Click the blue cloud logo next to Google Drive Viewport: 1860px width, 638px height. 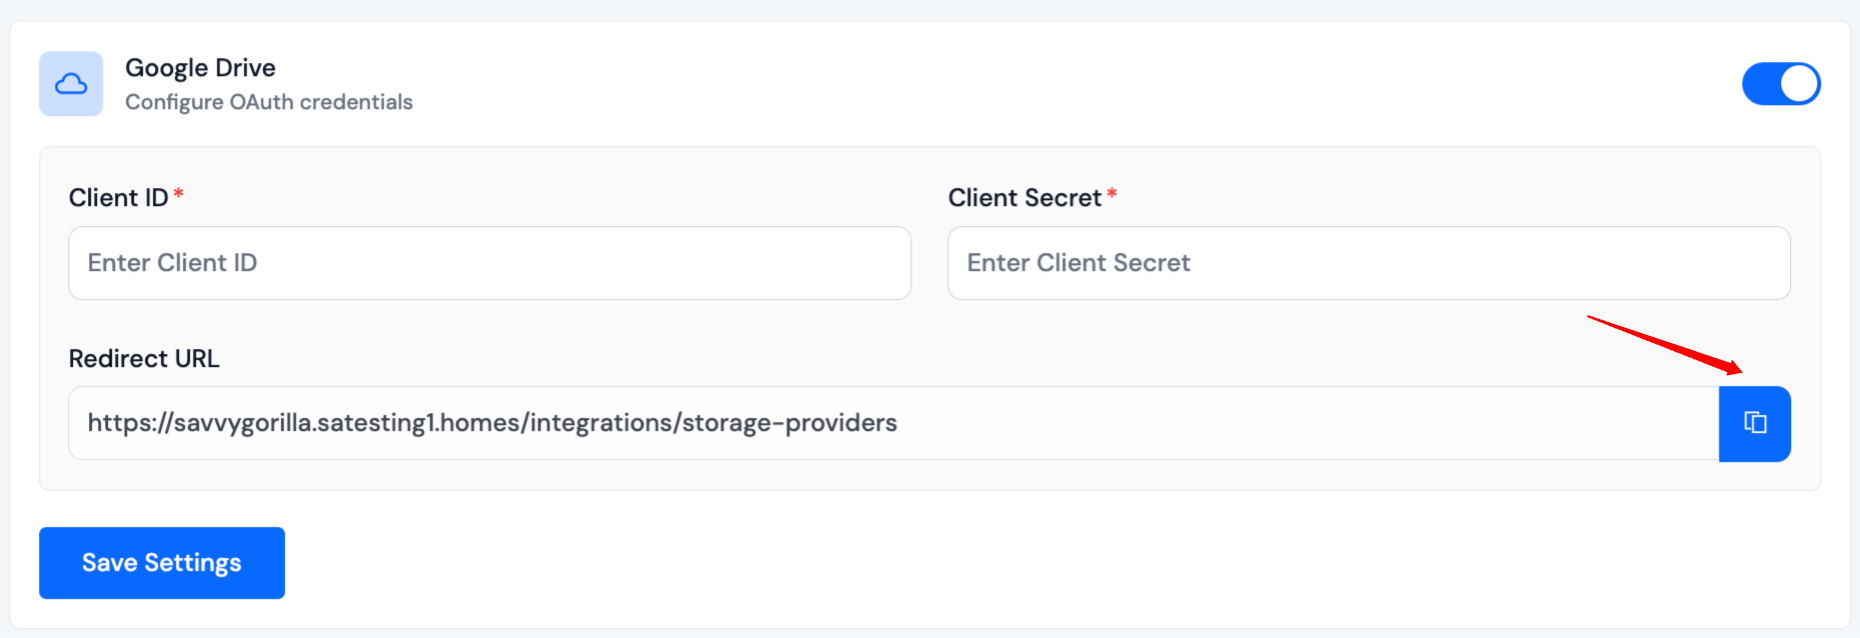pos(70,84)
